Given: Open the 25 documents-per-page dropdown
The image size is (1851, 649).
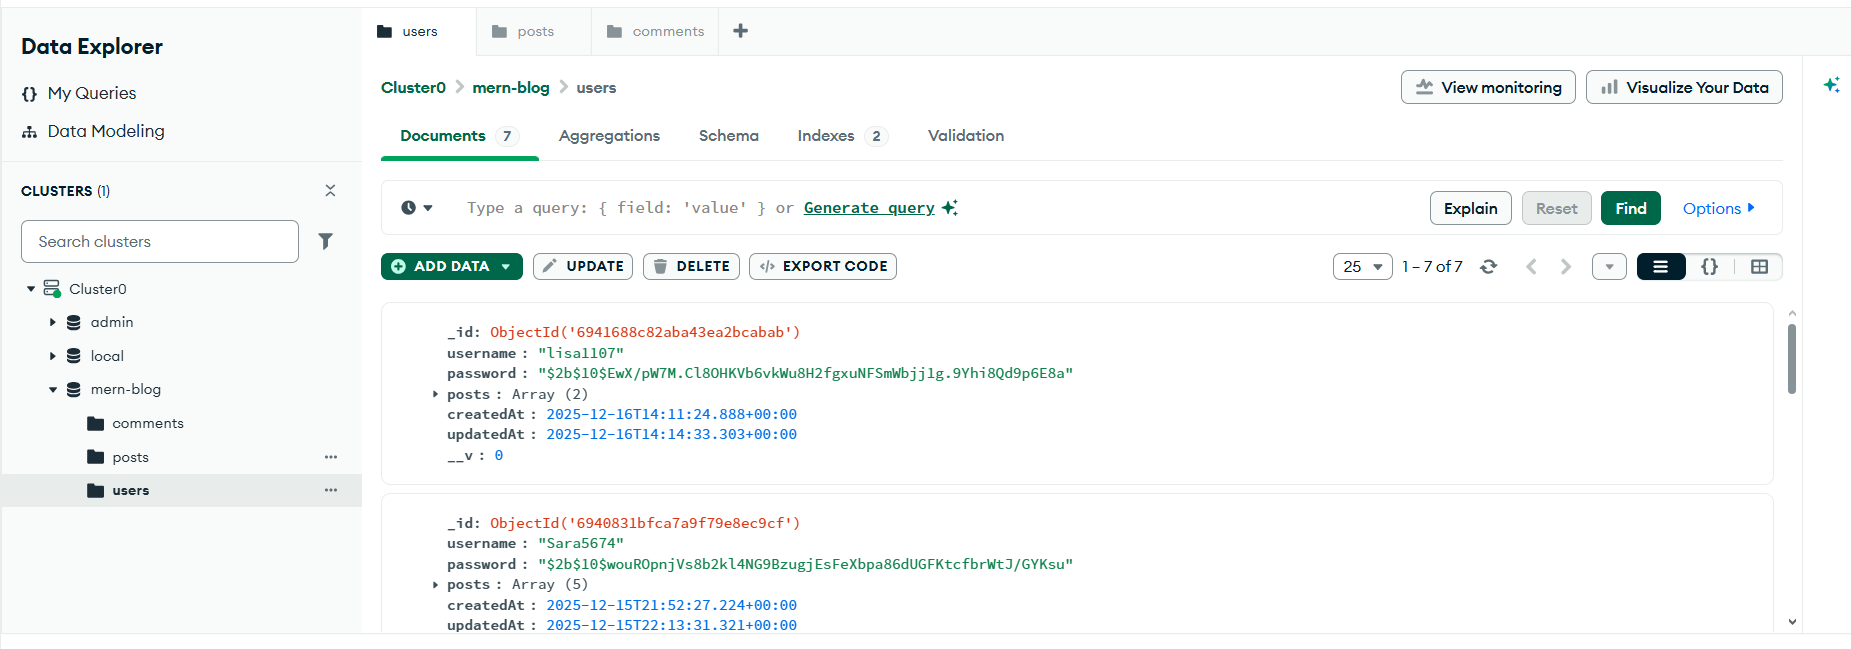Looking at the screenshot, I should pos(1362,266).
